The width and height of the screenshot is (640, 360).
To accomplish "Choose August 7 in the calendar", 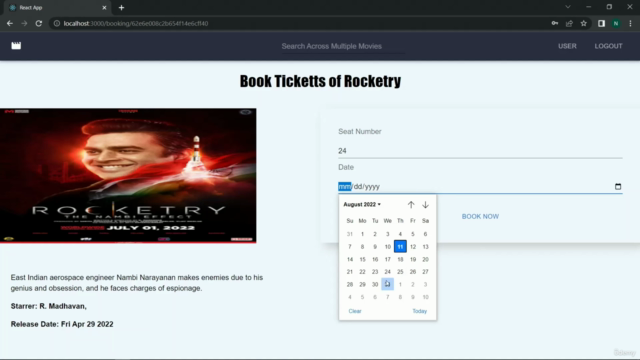I will coord(349,247).
